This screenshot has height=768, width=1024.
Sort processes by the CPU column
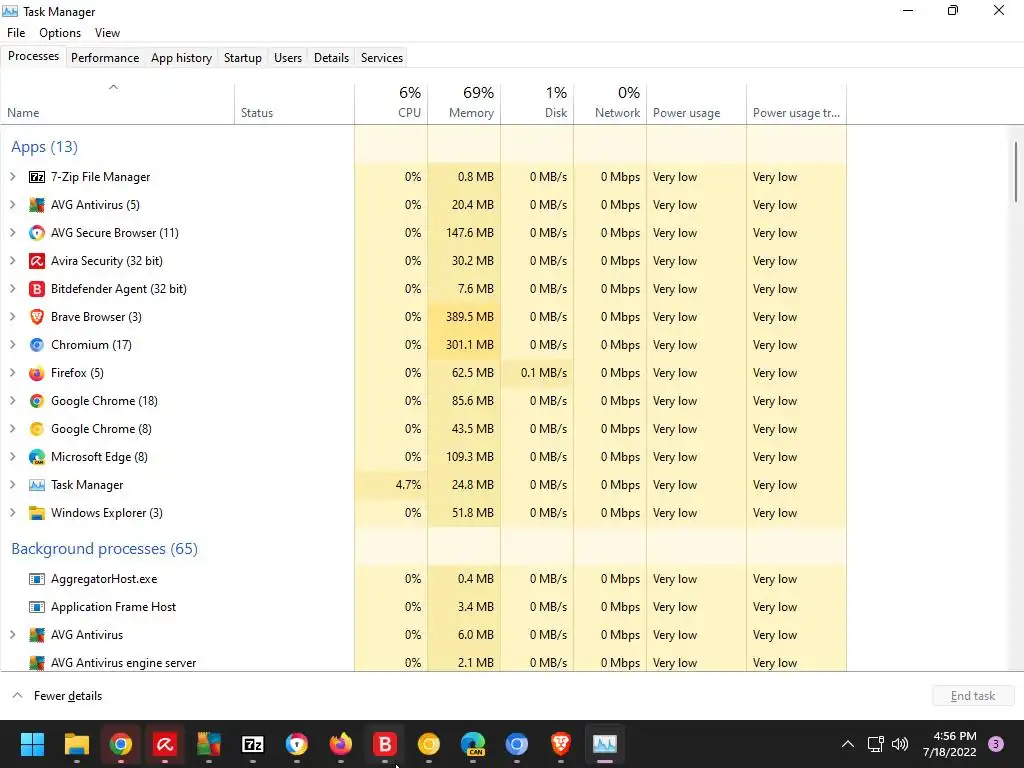[x=391, y=103]
